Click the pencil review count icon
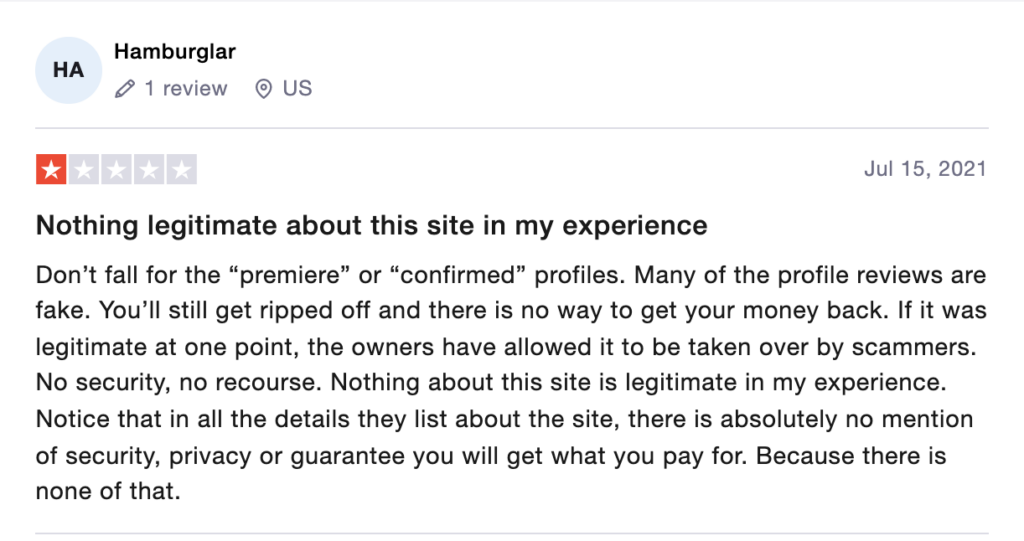1024x541 pixels. (x=125, y=88)
